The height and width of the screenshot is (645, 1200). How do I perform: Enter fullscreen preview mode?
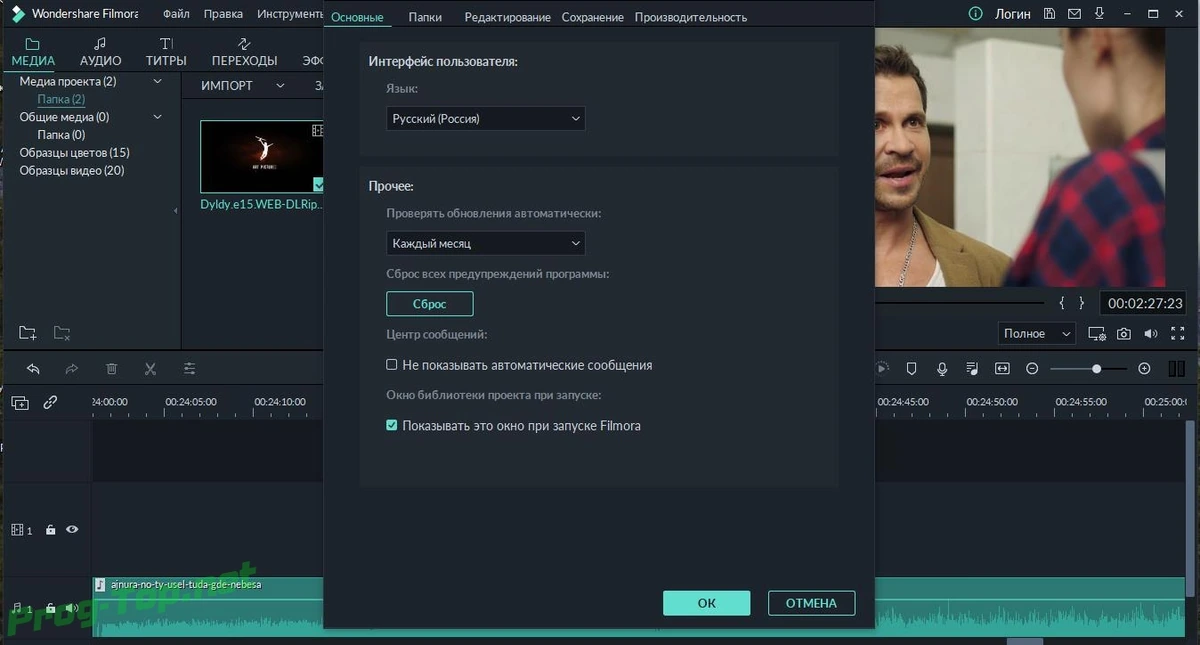click(1178, 333)
